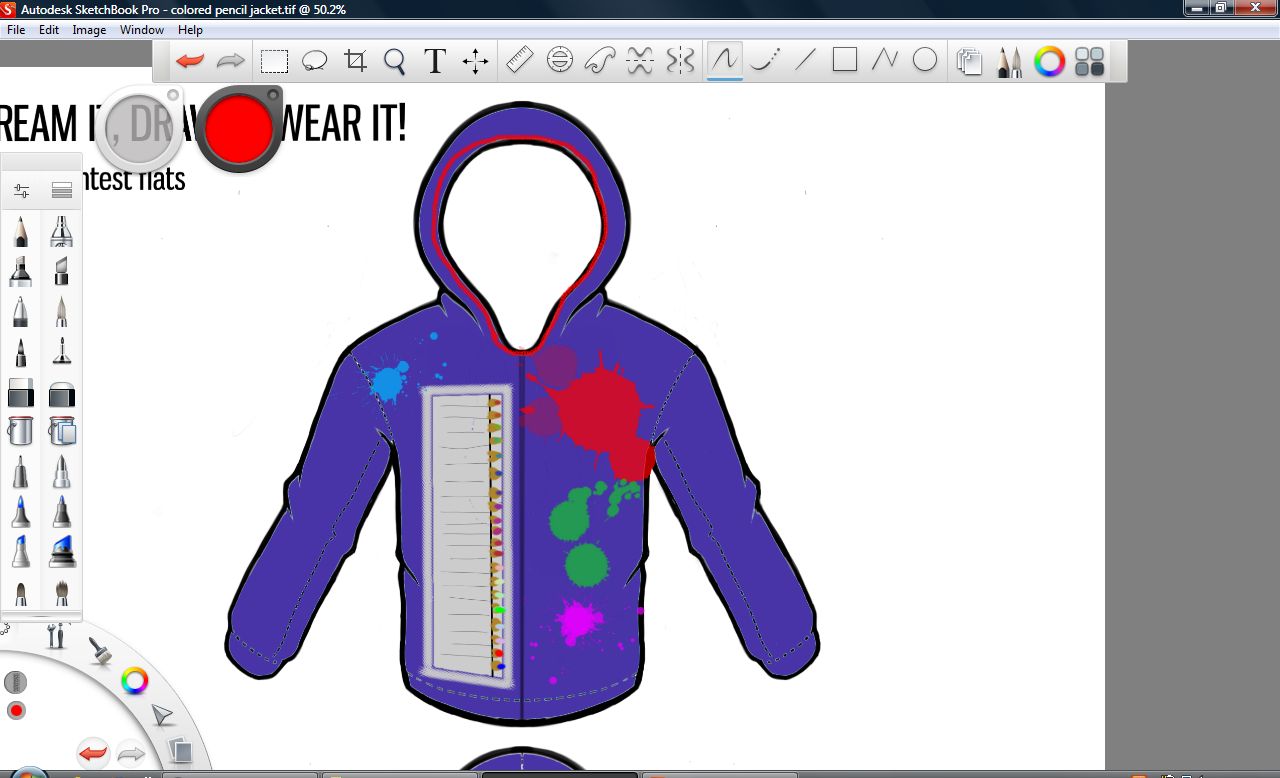
Task: Toggle horizontal symmetry drawing
Action: pyautogui.click(x=640, y=61)
